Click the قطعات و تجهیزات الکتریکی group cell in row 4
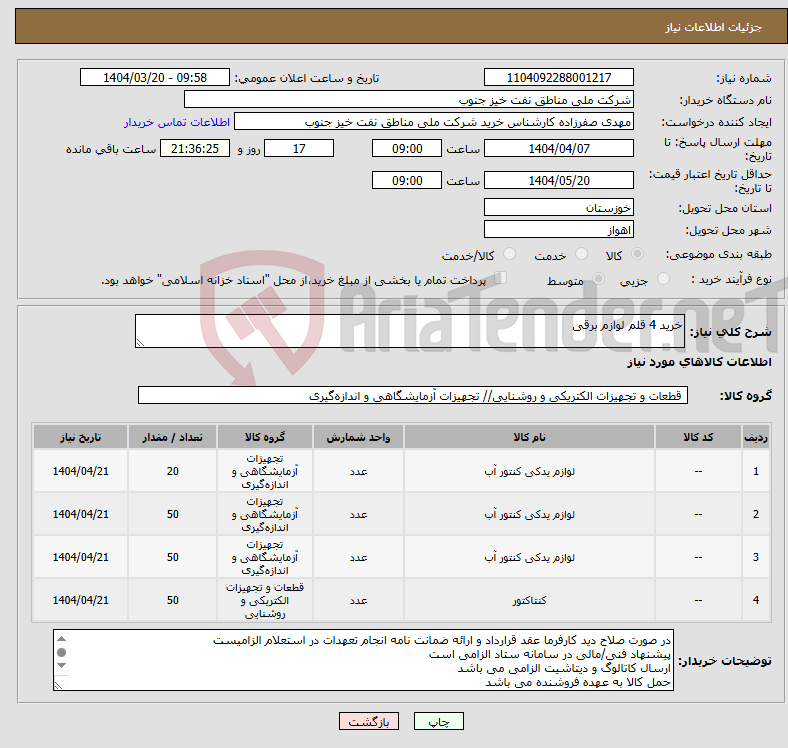This screenshot has height=748, width=788. click(265, 600)
